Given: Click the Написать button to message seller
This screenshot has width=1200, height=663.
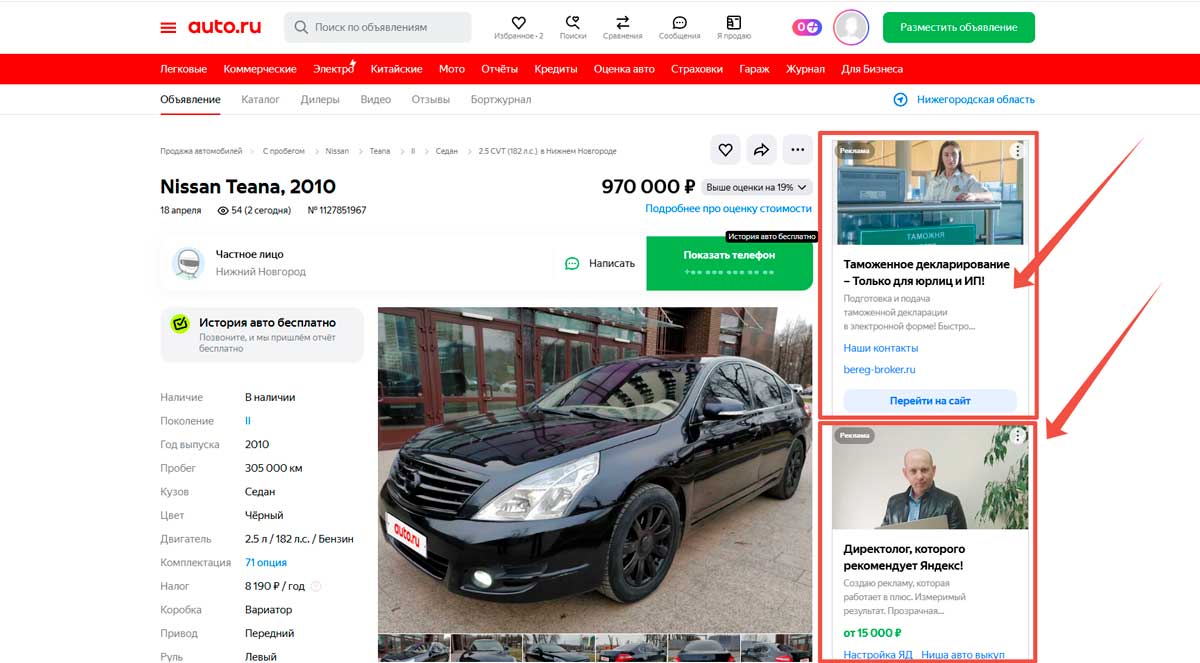Looking at the screenshot, I should click(x=600, y=264).
